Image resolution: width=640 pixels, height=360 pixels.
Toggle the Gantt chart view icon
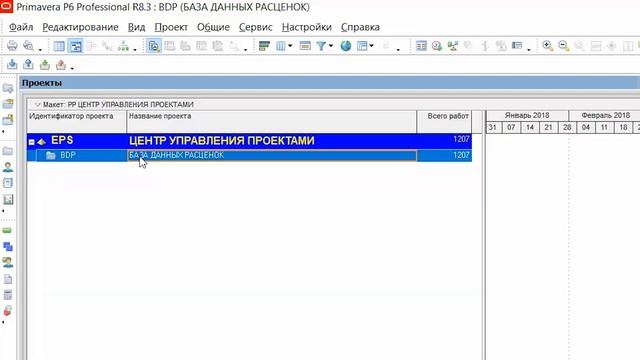tap(76, 46)
